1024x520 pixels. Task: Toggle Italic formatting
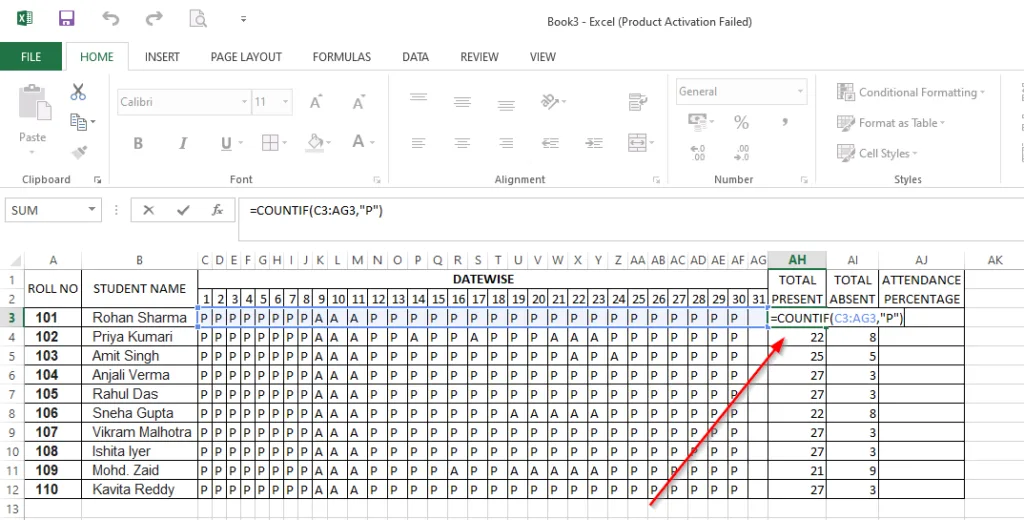click(x=183, y=143)
